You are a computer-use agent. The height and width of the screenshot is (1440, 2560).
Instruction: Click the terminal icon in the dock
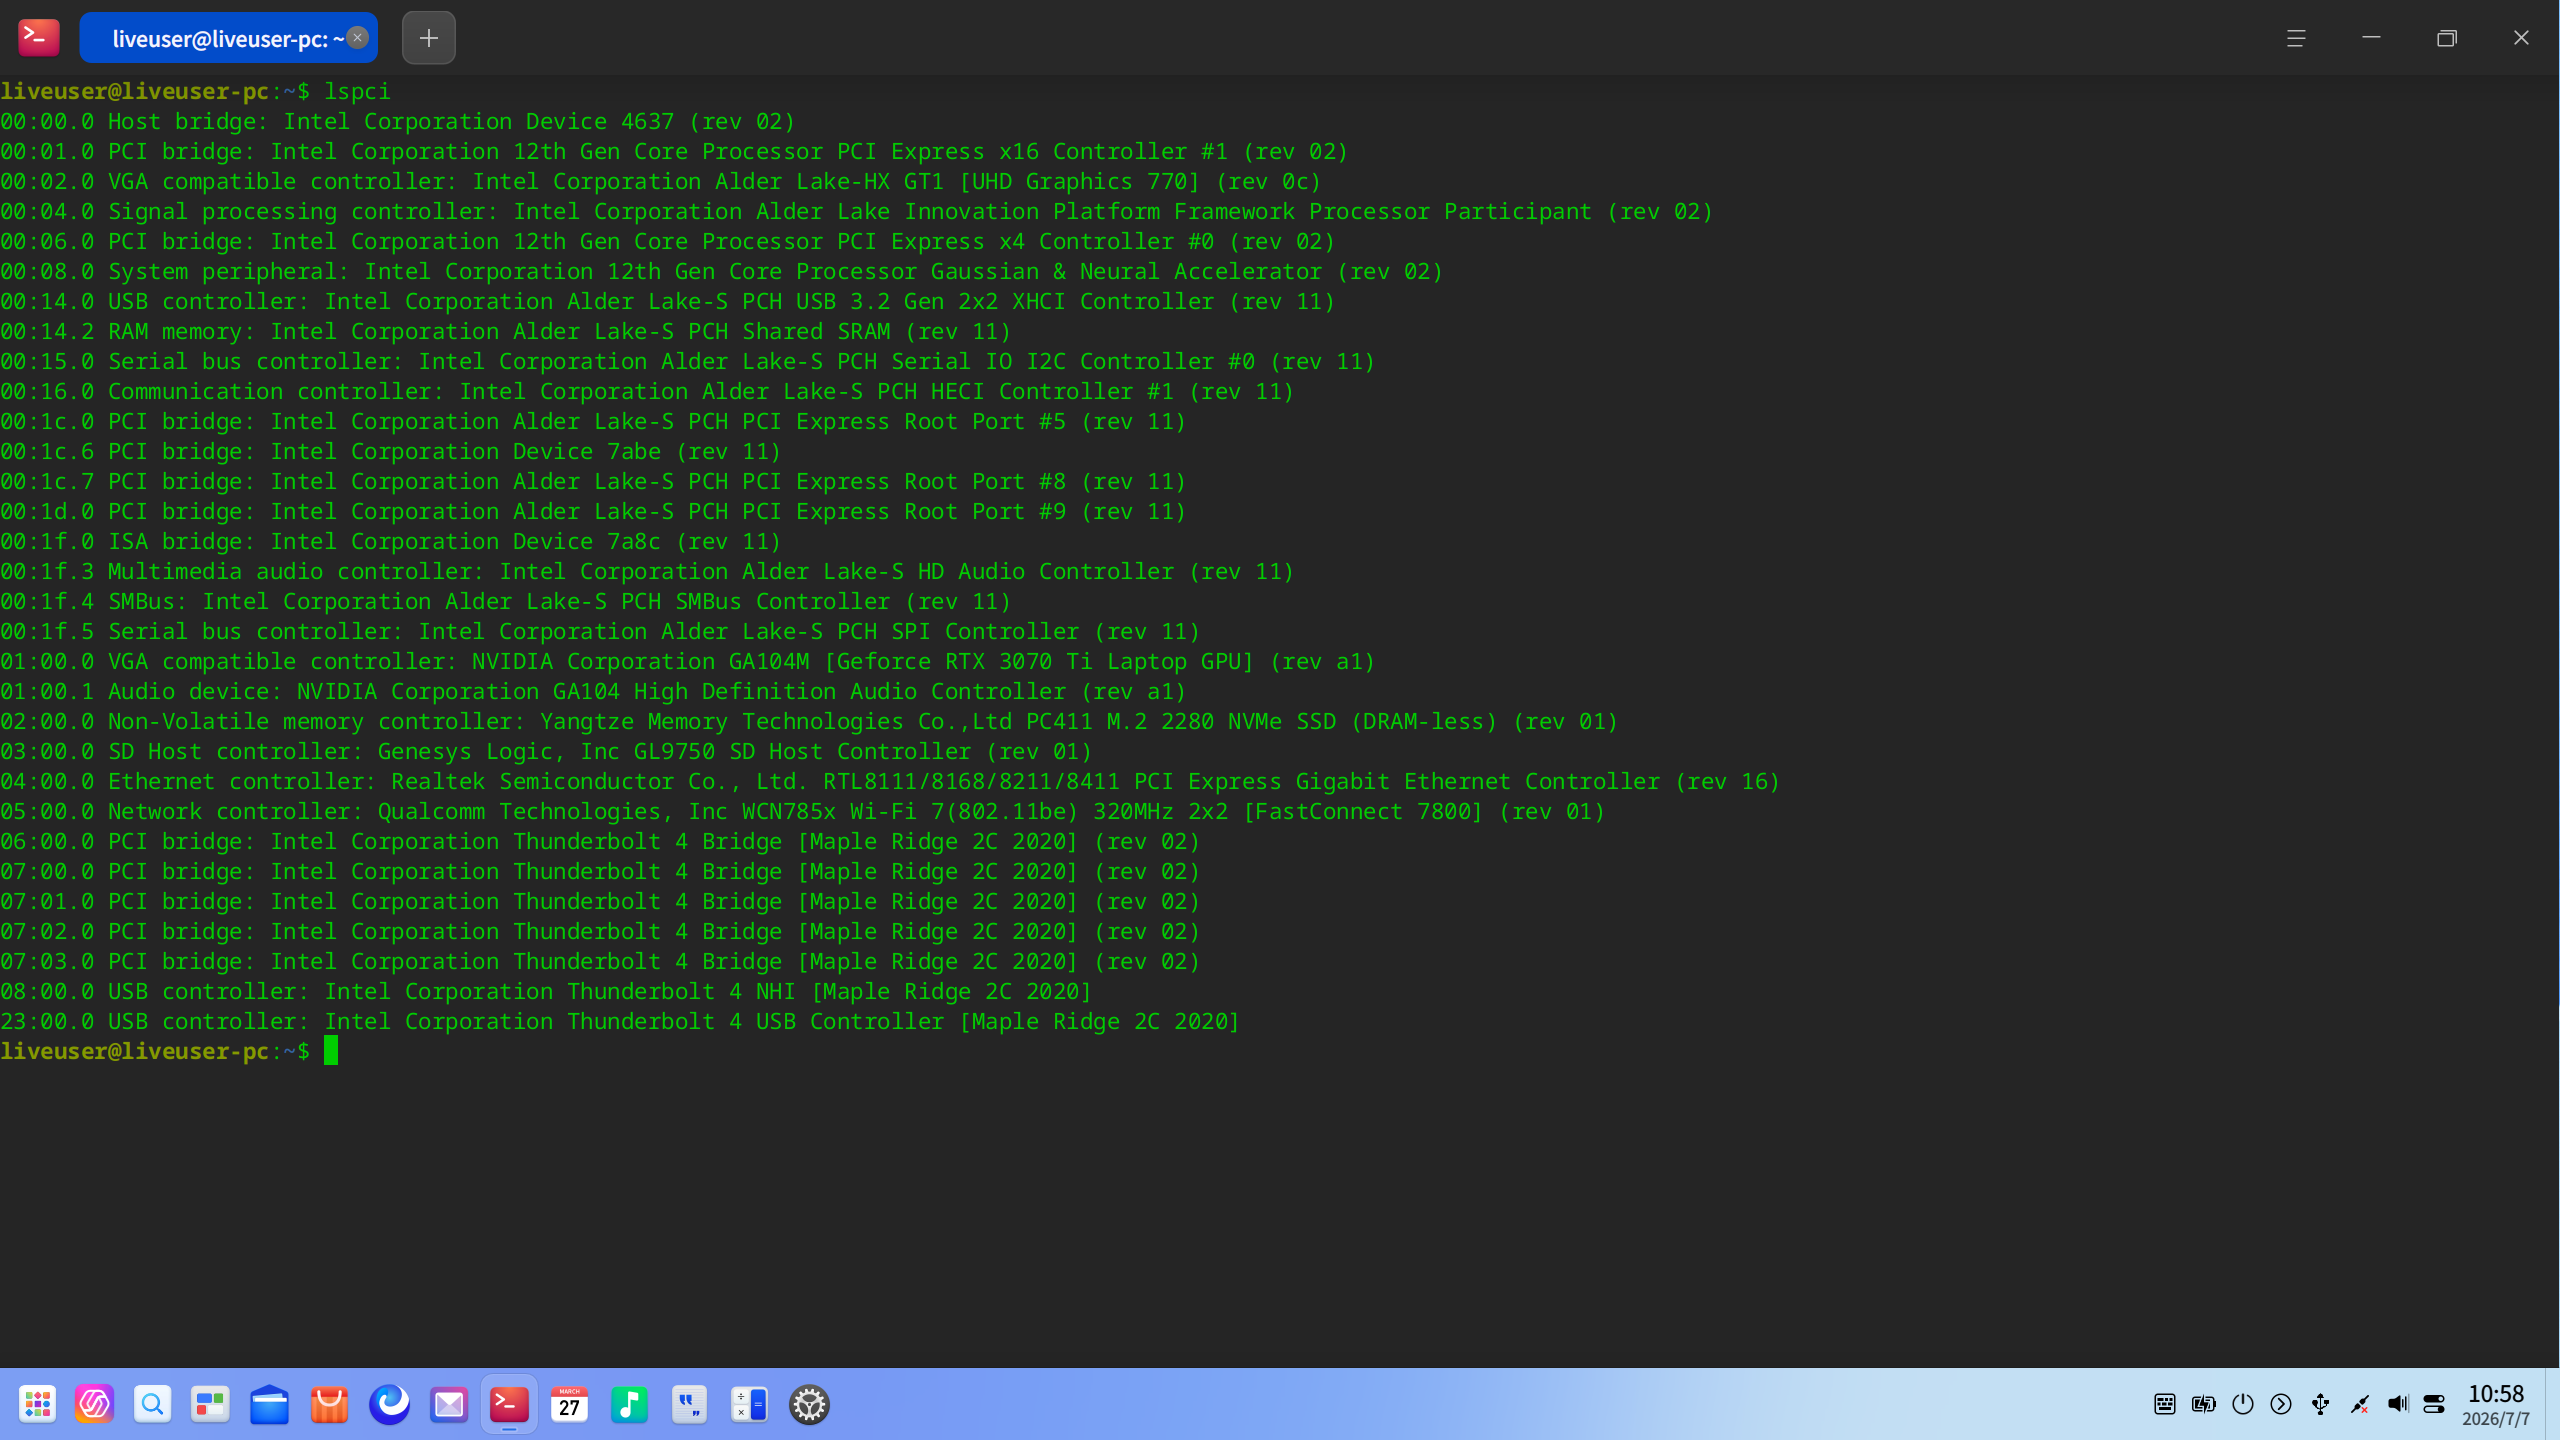tap(509, 1405)
